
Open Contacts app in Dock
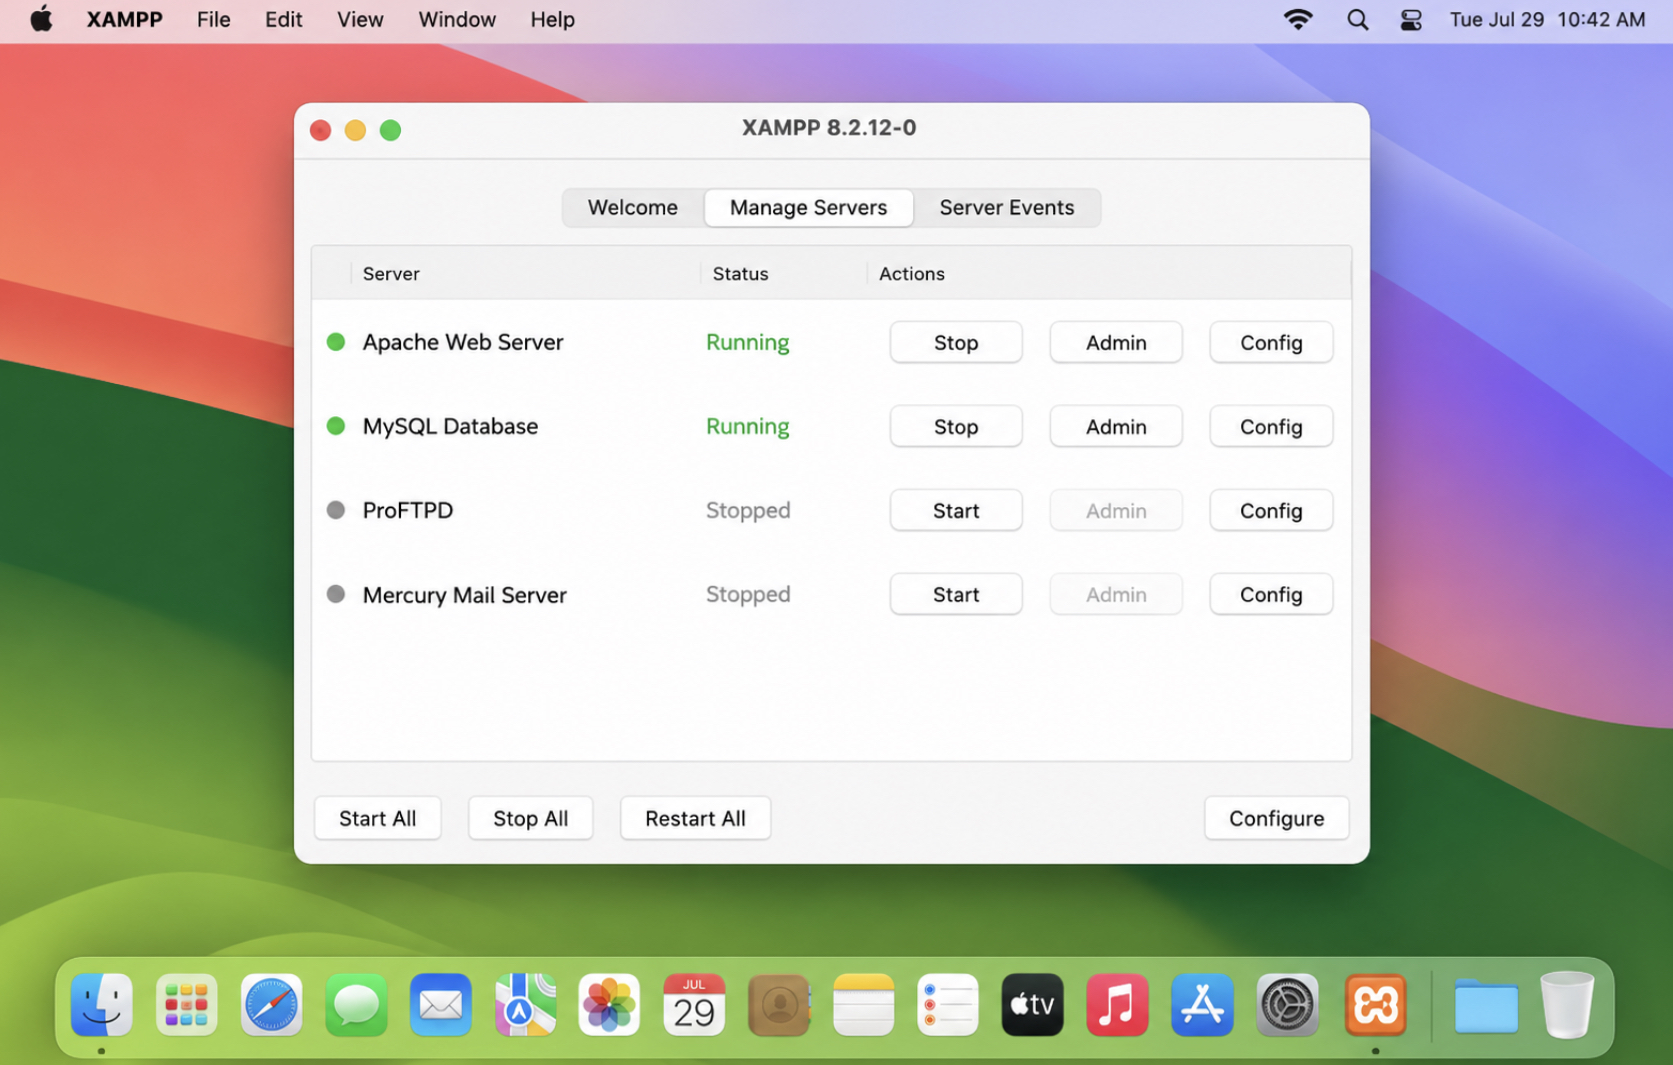[779, 1005]
